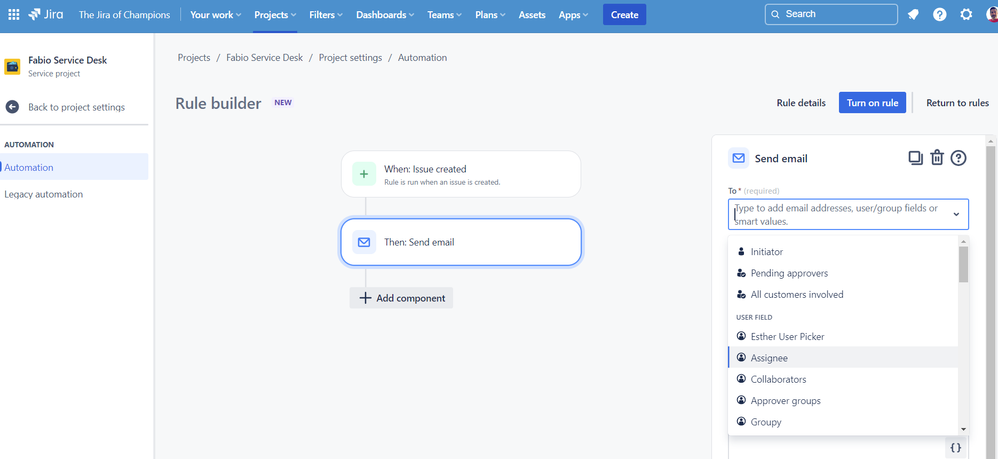Collapse the To field dropdown chevron
Image resolution: width=998 pixels, height=459 pixels.
tap(956, 215)
